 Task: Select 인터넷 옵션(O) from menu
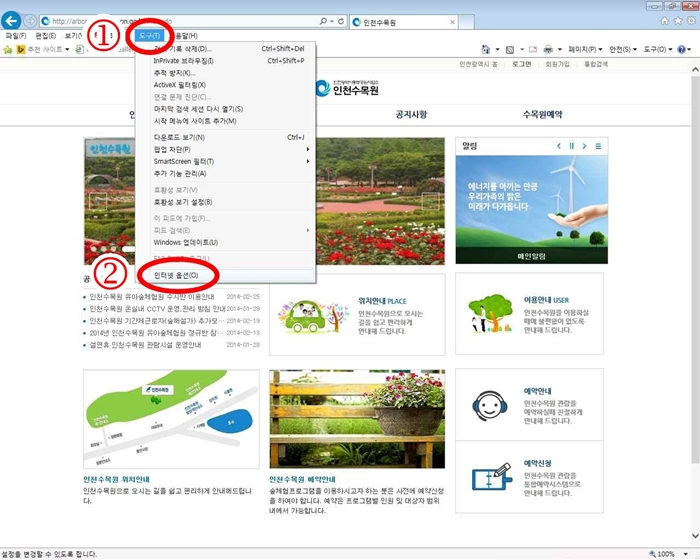coord(225,276)
